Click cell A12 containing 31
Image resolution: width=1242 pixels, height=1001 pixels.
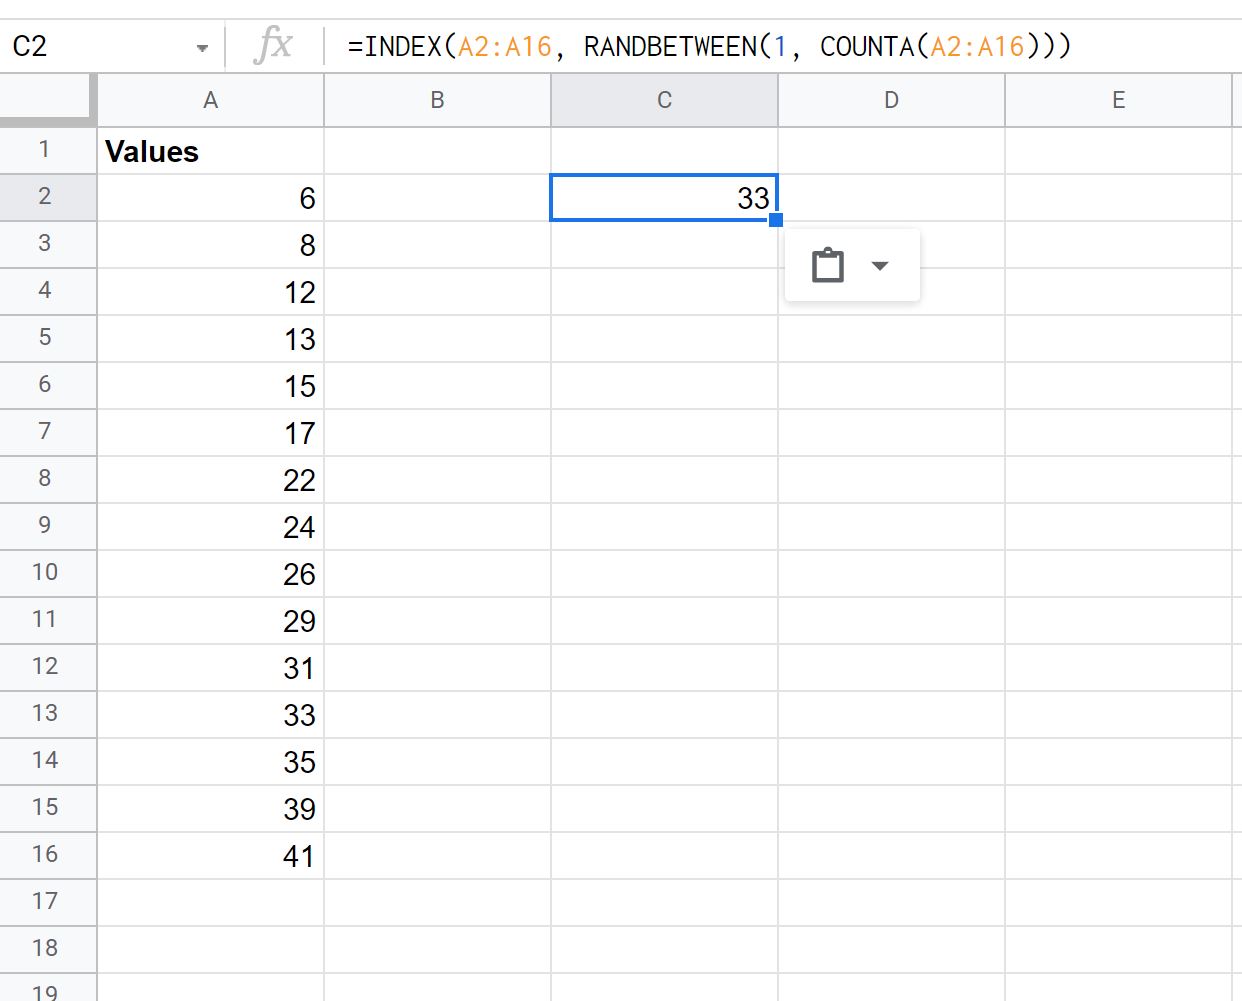coord(210,668)
